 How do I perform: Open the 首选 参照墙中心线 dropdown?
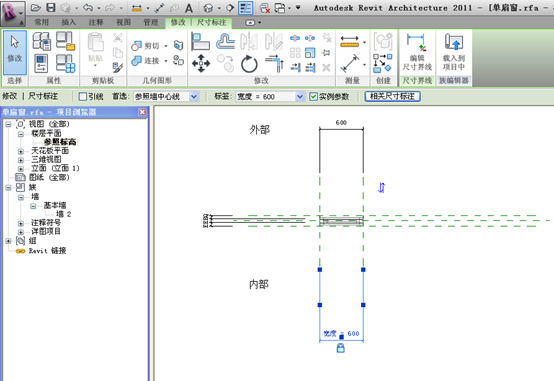click(194, 96)
